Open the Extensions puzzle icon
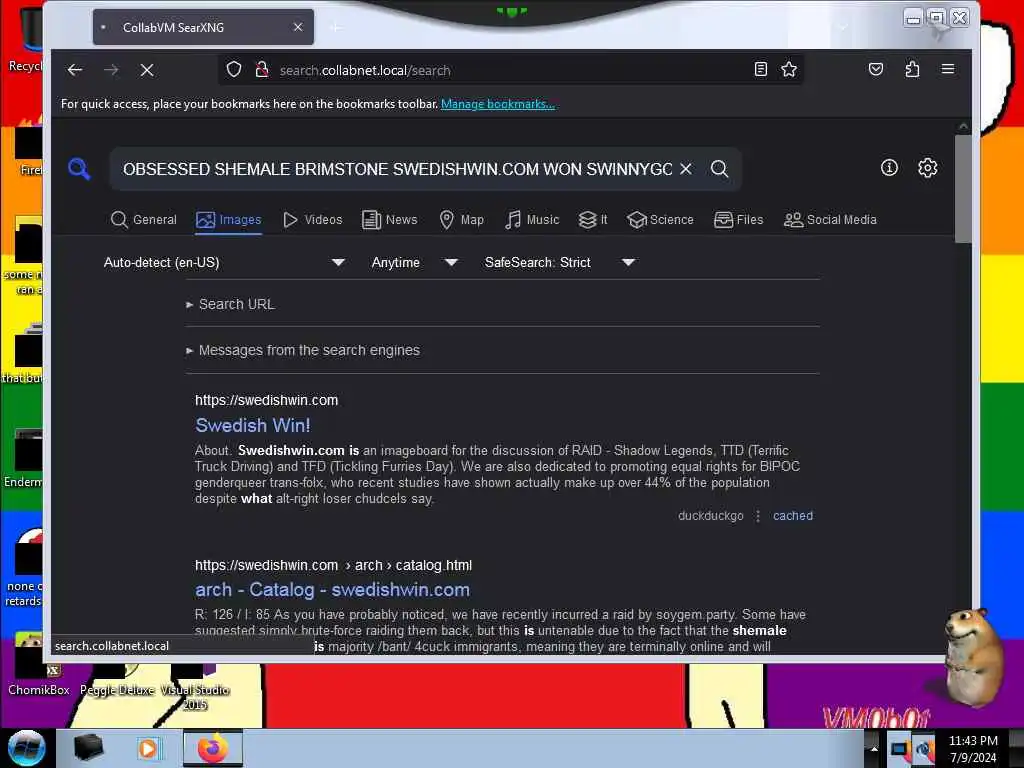 tap(912, 69)
